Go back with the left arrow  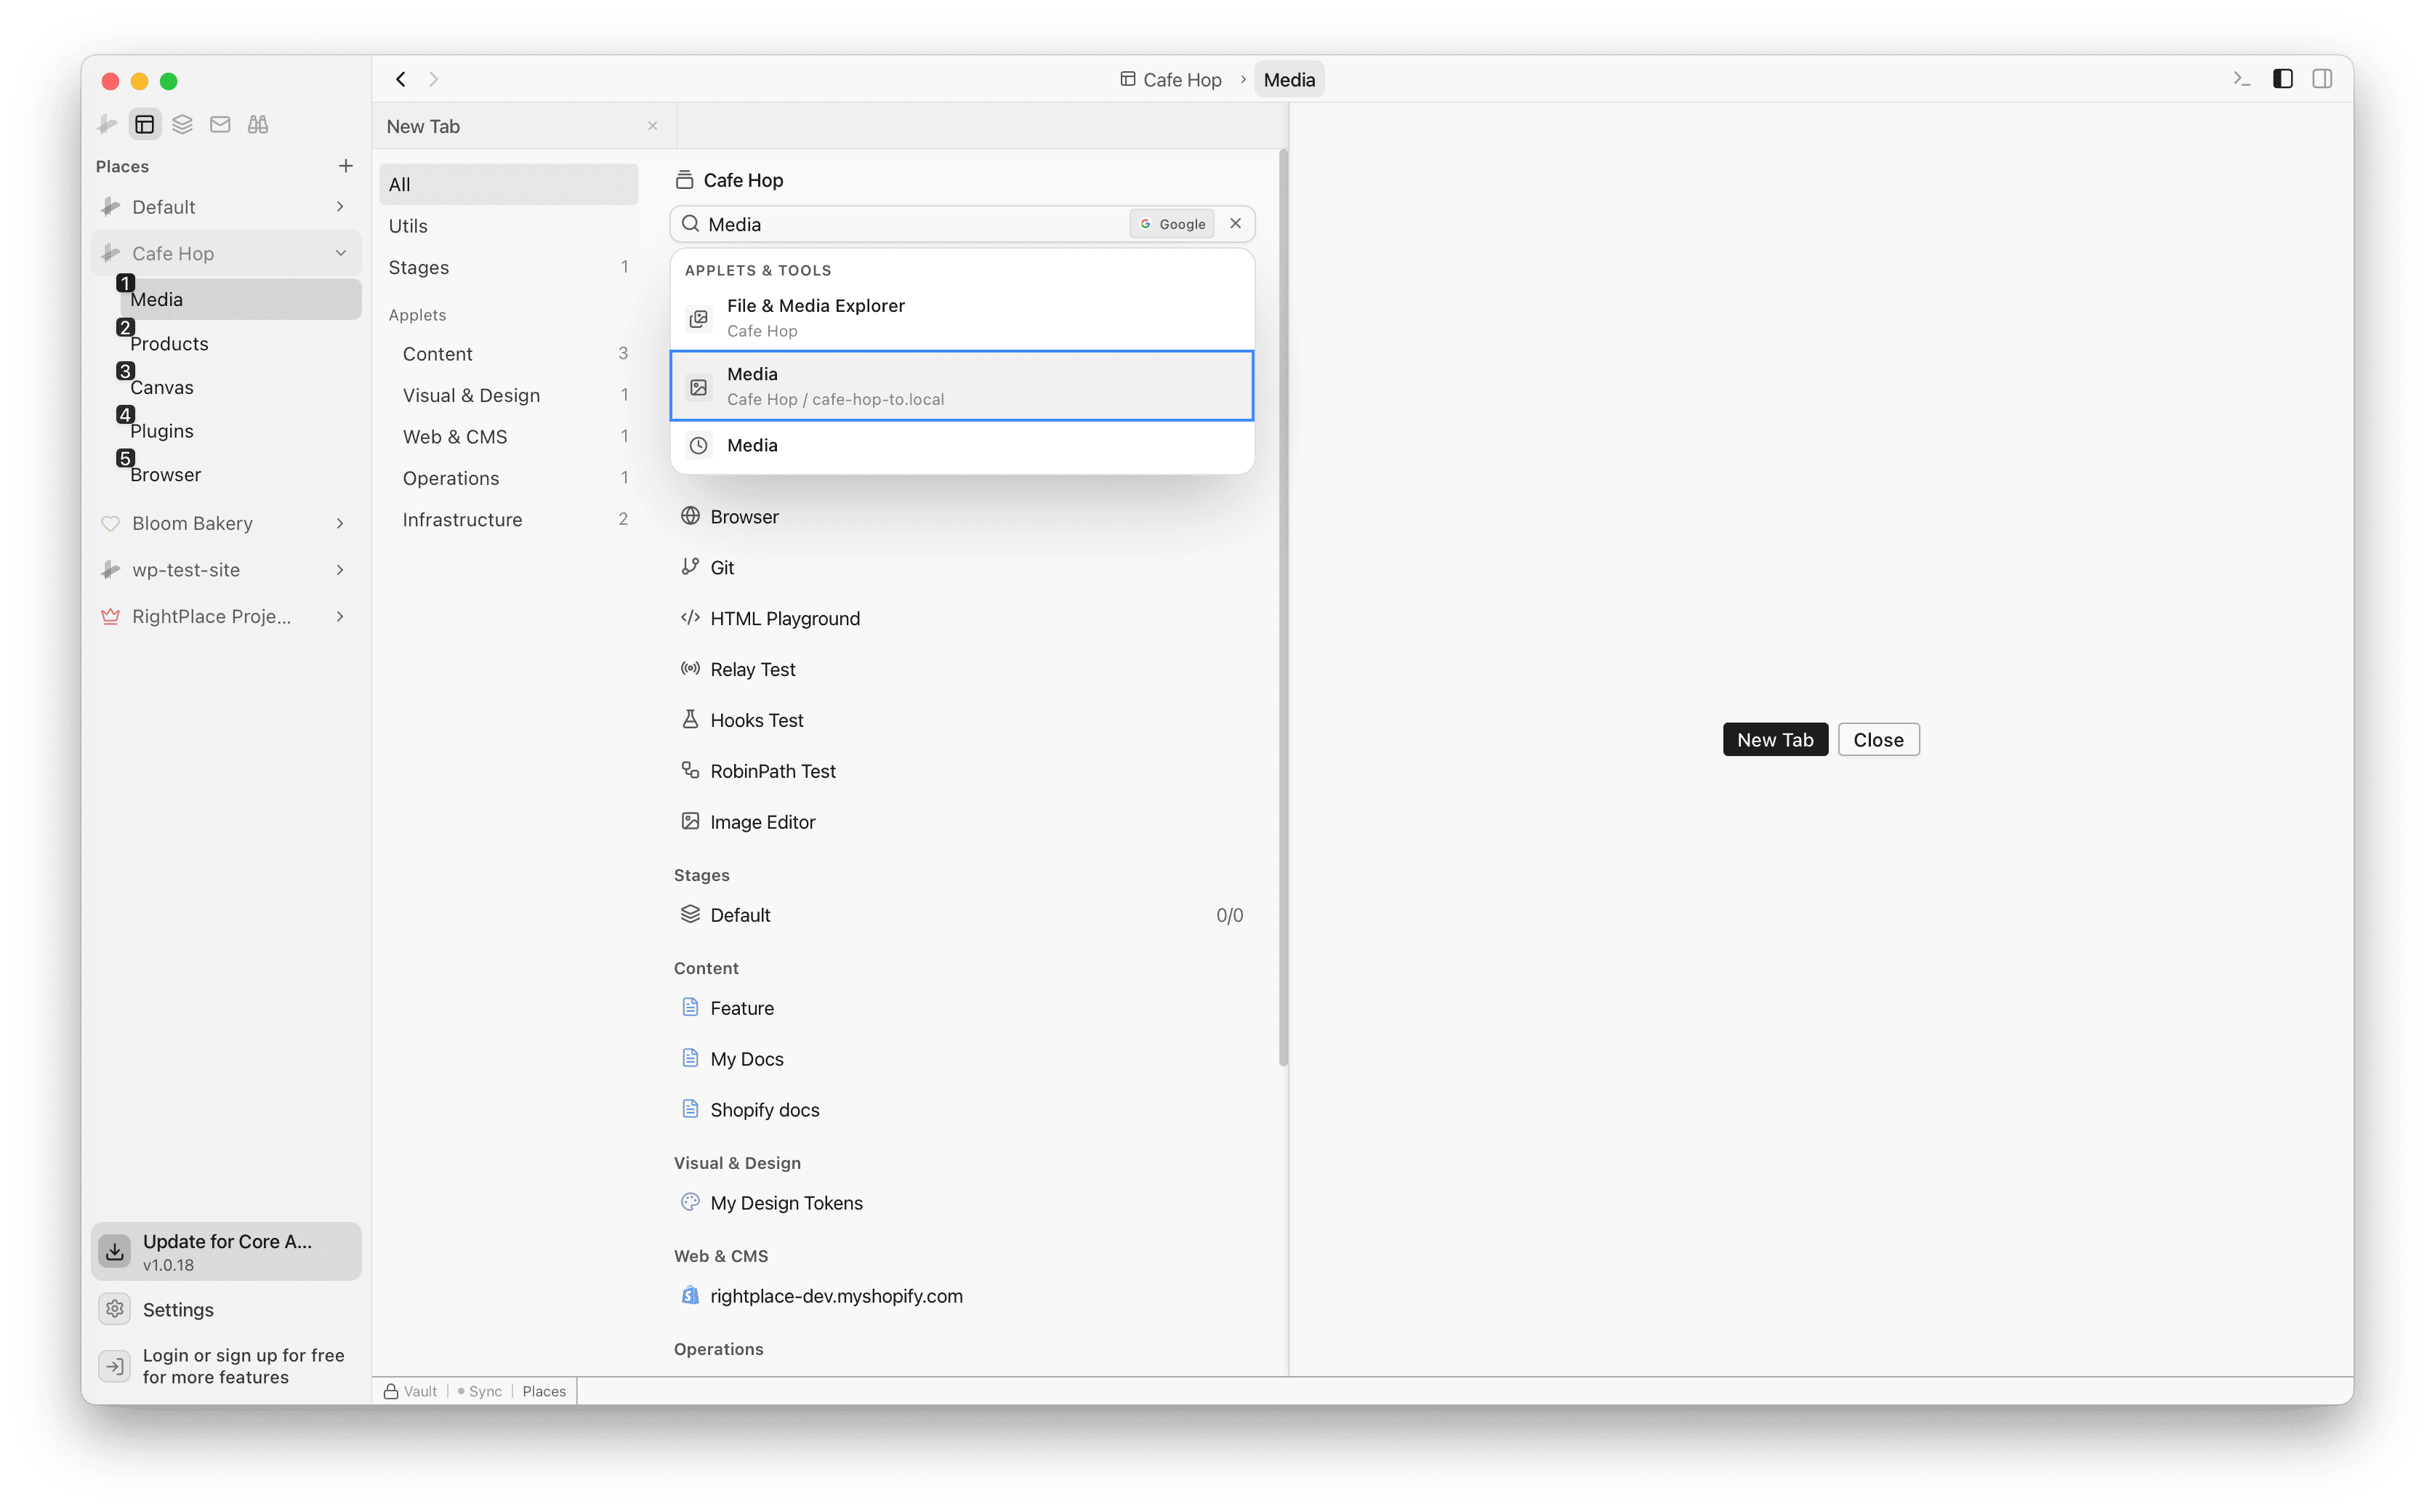click(400, 79)
